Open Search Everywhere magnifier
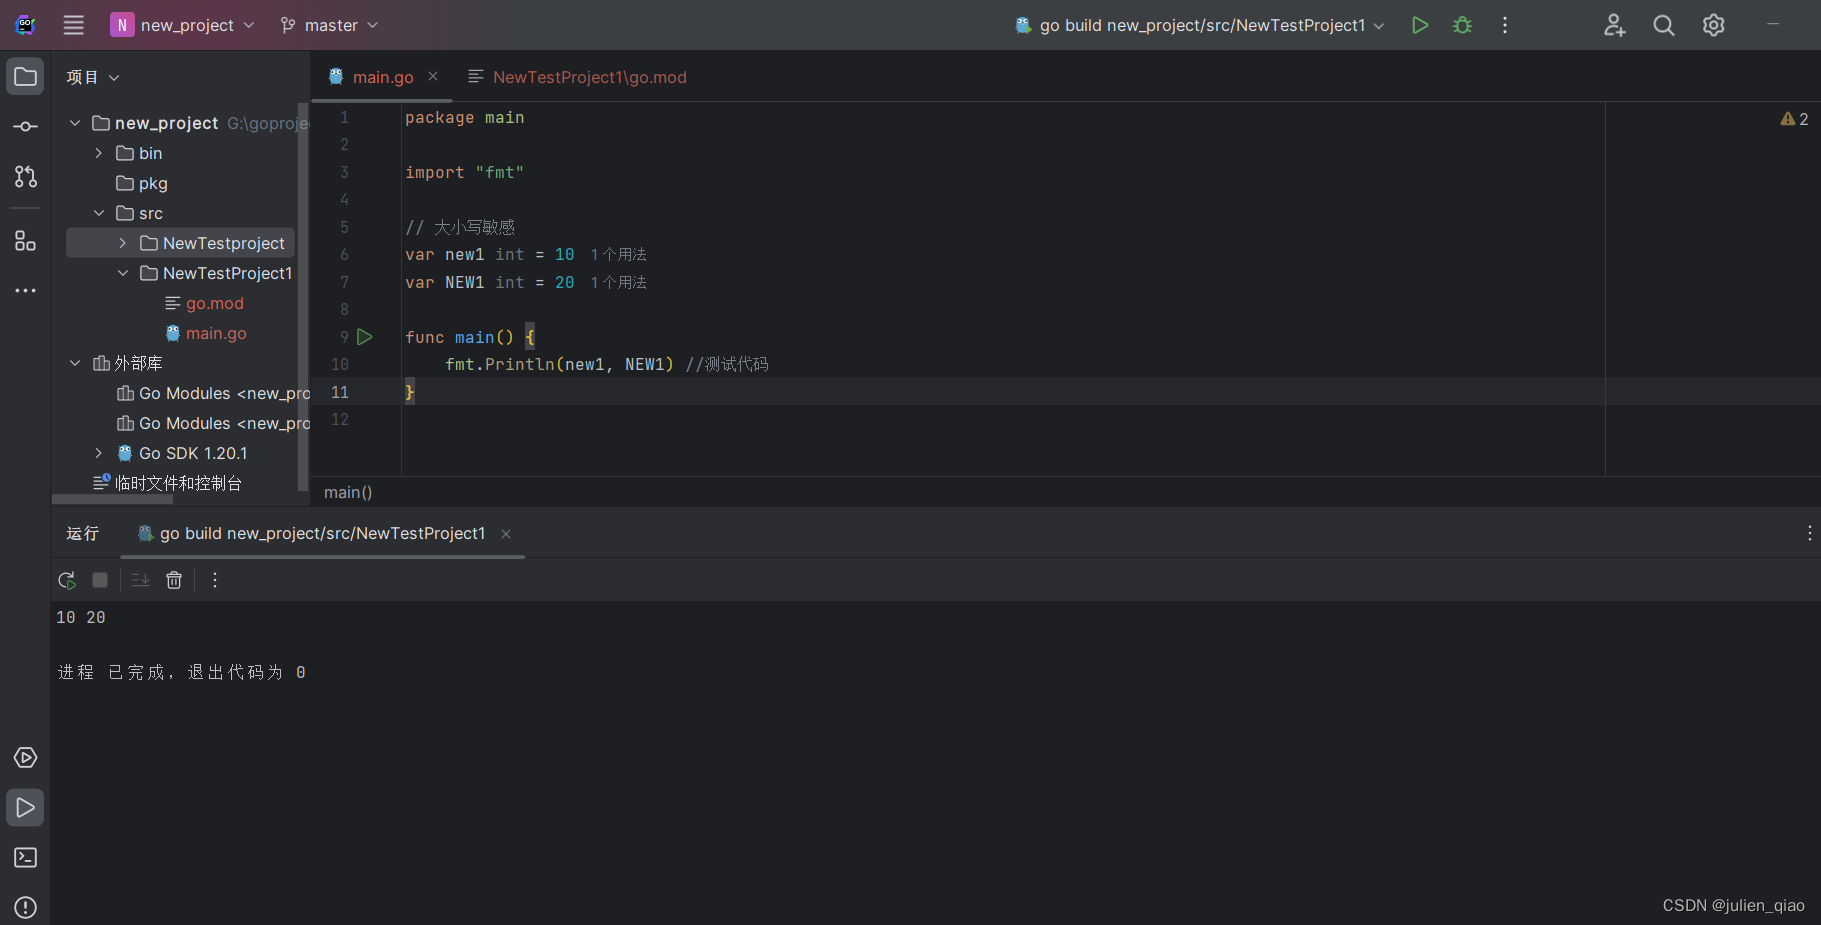 tap(1664, 25)
